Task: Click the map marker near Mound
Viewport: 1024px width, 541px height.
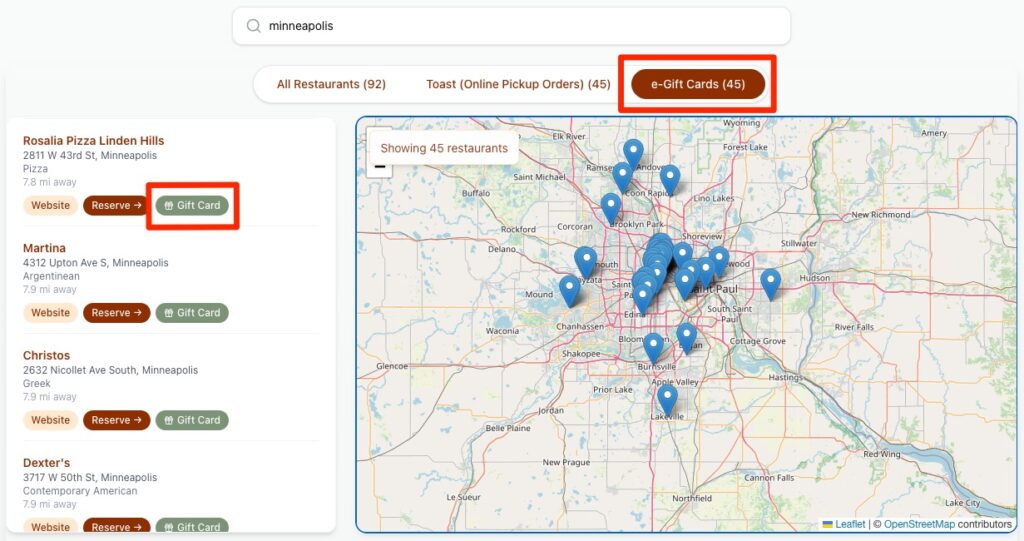Action: click(x=569, y=290)
